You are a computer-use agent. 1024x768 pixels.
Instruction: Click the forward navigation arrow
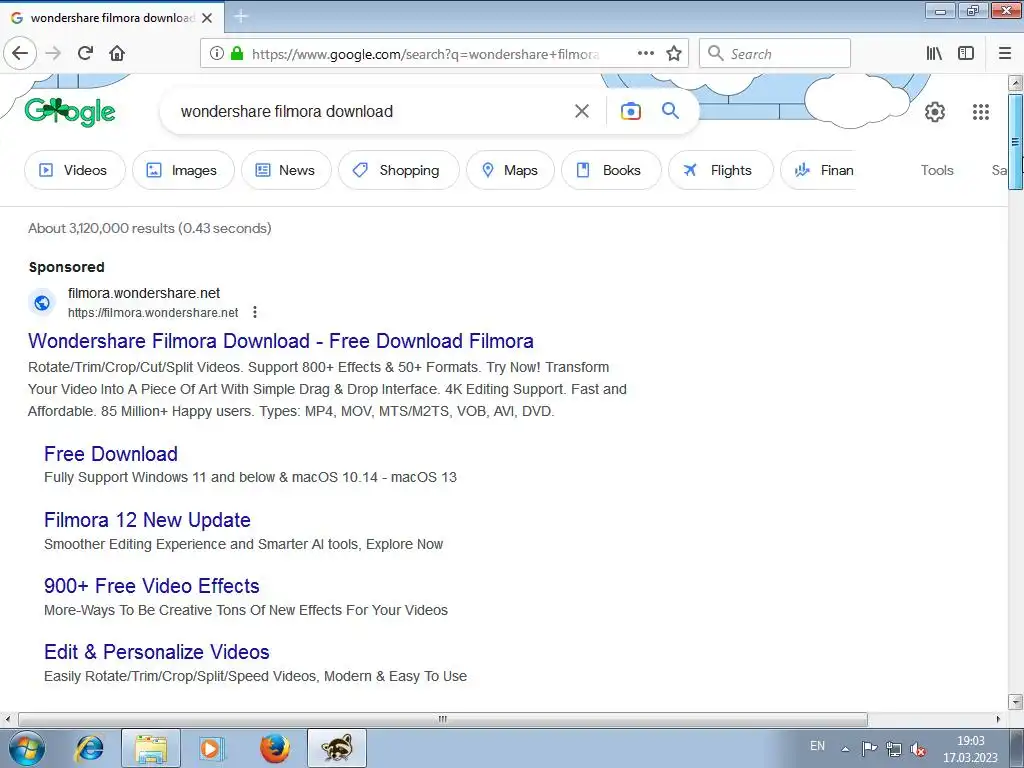53,54
